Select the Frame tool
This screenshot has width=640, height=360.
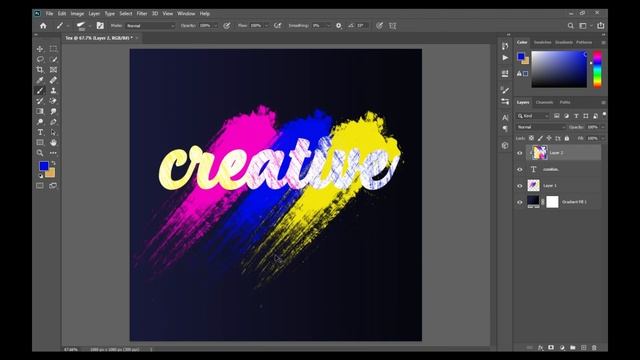(53, 70)
